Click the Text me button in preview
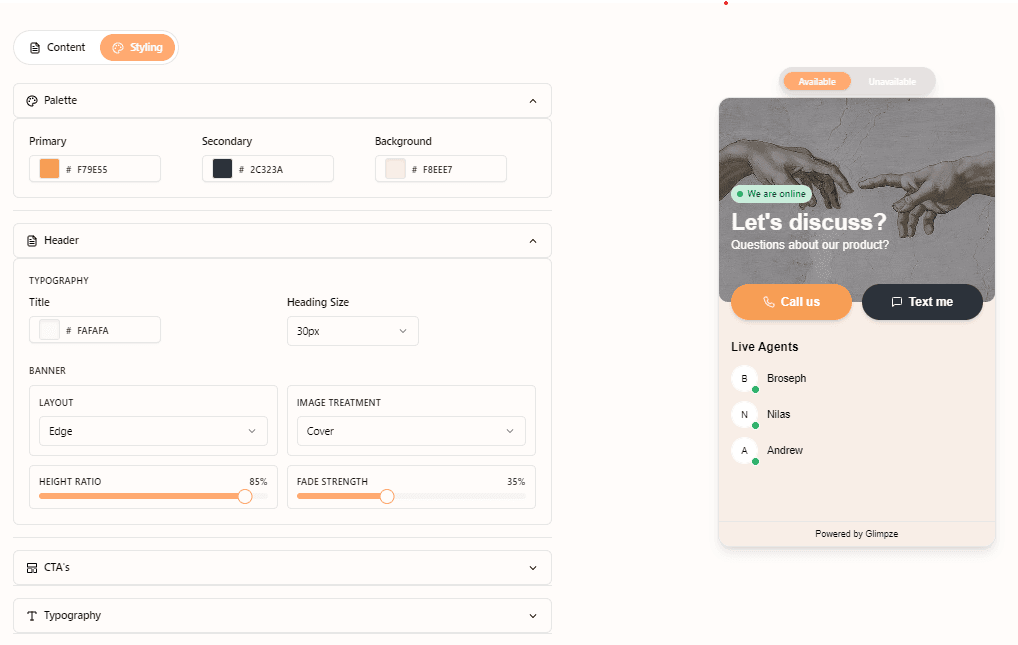The width and height of the screenshot is (1018, 645). click(x=922, y=301)
